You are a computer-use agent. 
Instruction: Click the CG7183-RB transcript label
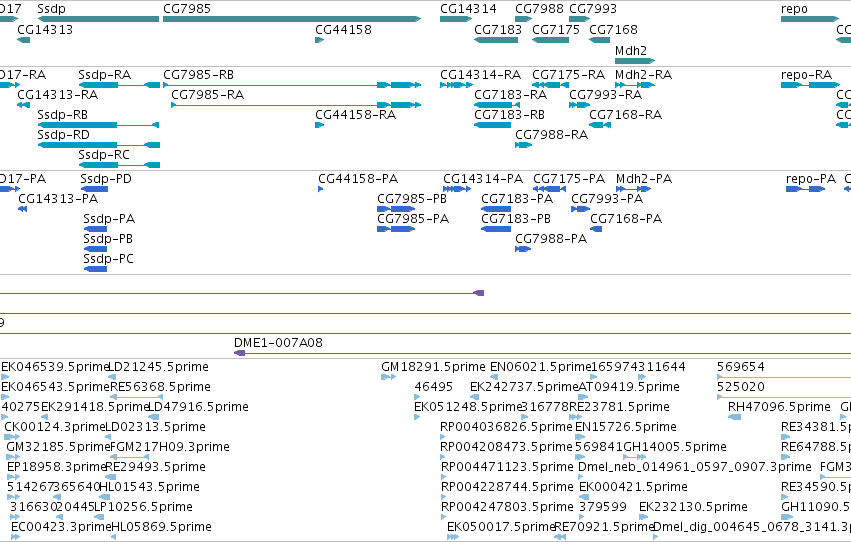pyautogui.click(x=510, y=114)
